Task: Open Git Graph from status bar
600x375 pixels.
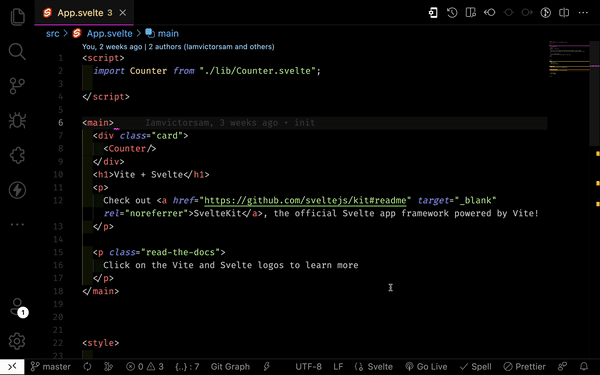Action: [x=230, y=367]
